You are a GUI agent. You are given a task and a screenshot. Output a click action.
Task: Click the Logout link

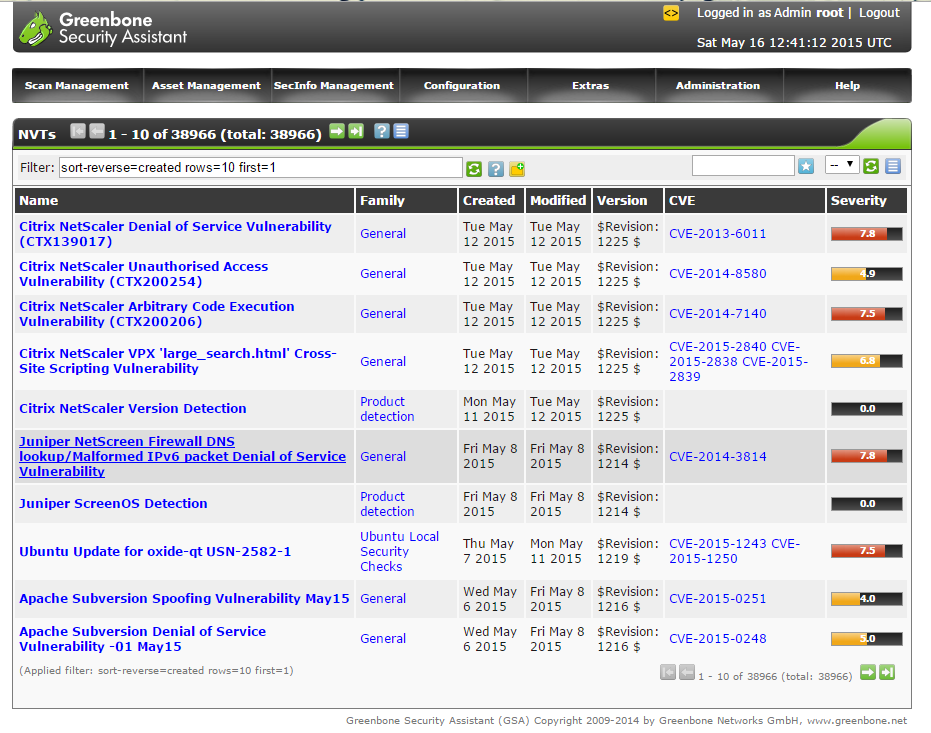coord(880,13)
